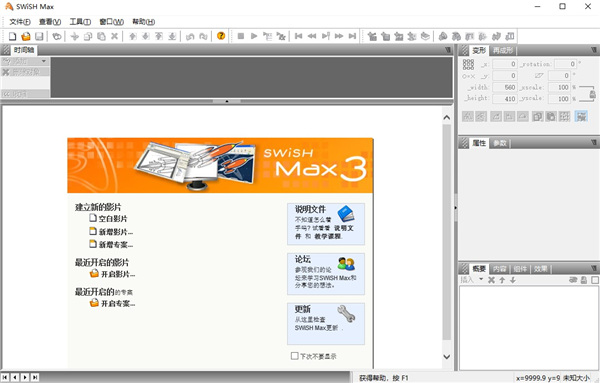Viewport: 600px width, 383px height.
Task: Open the Transform panel options menu arrow
Action: pyautogui.click(x=593, y=50)
